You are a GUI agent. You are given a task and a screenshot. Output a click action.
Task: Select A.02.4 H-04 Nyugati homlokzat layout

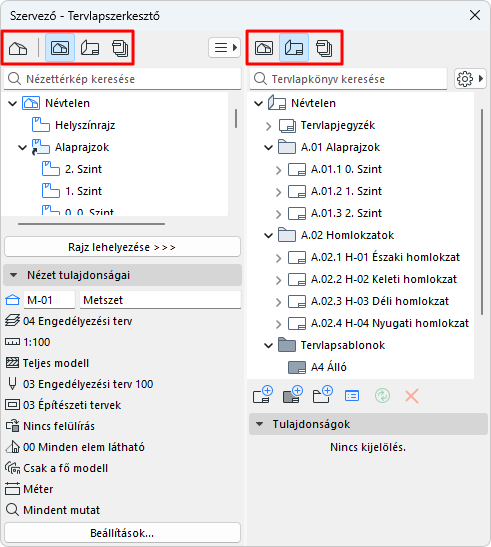390,323
